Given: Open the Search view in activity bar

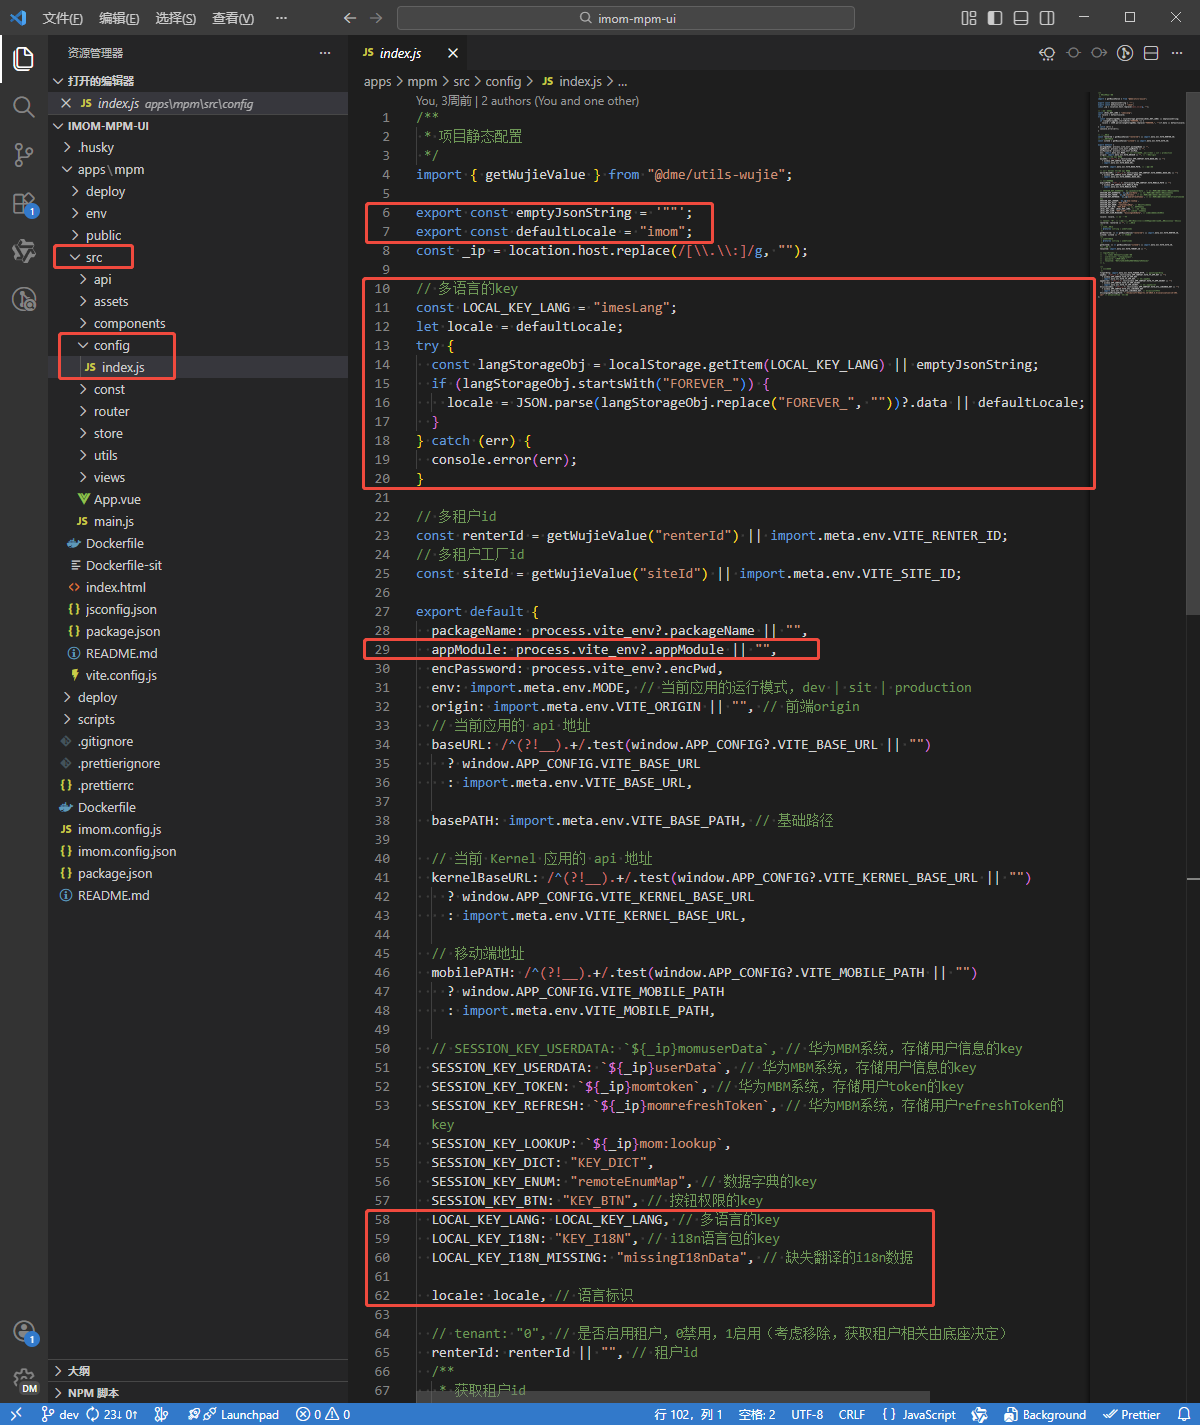Looking at the screenshot, I should [23, 107].
